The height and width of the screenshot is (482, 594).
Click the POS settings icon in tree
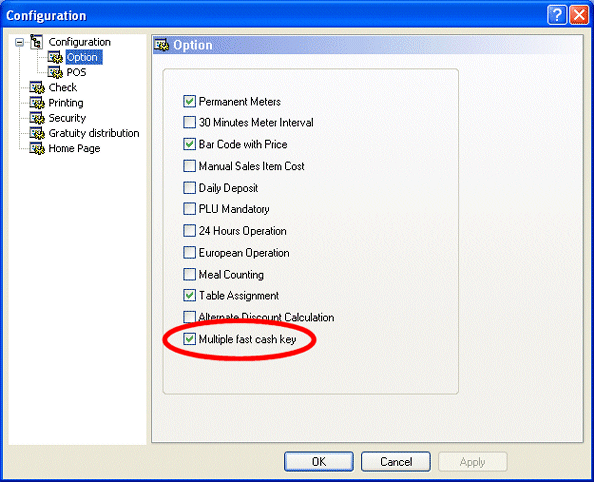tap(55, 72)
